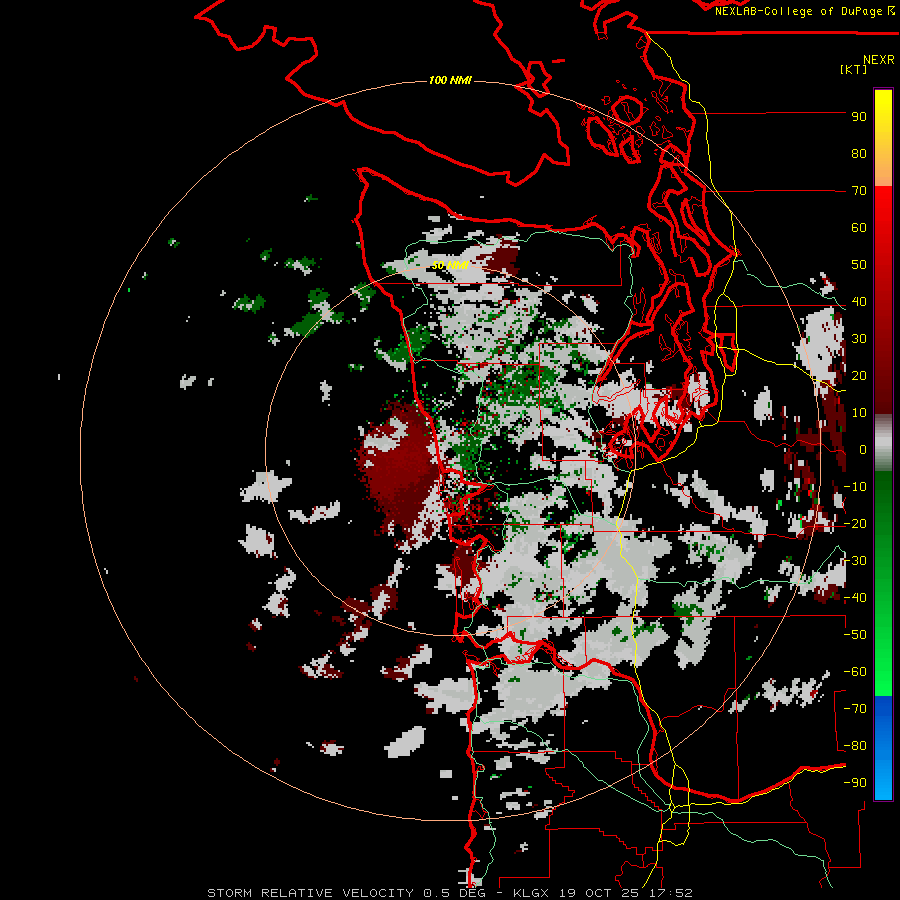The width and height of the screenshot is (900, 900).
Task: Select the 40 tick label on scale
Action: pyautogui.click(x=859, y=302)
